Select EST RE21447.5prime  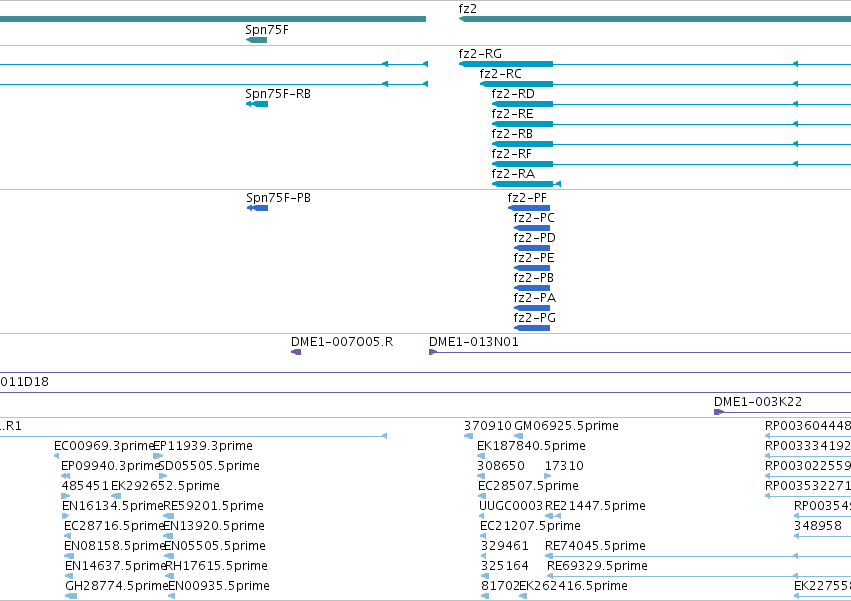pos(595,506)
